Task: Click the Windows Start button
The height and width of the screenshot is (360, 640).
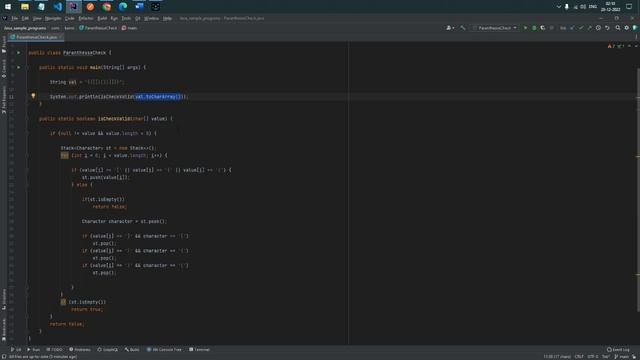Action: coord(8,7)
